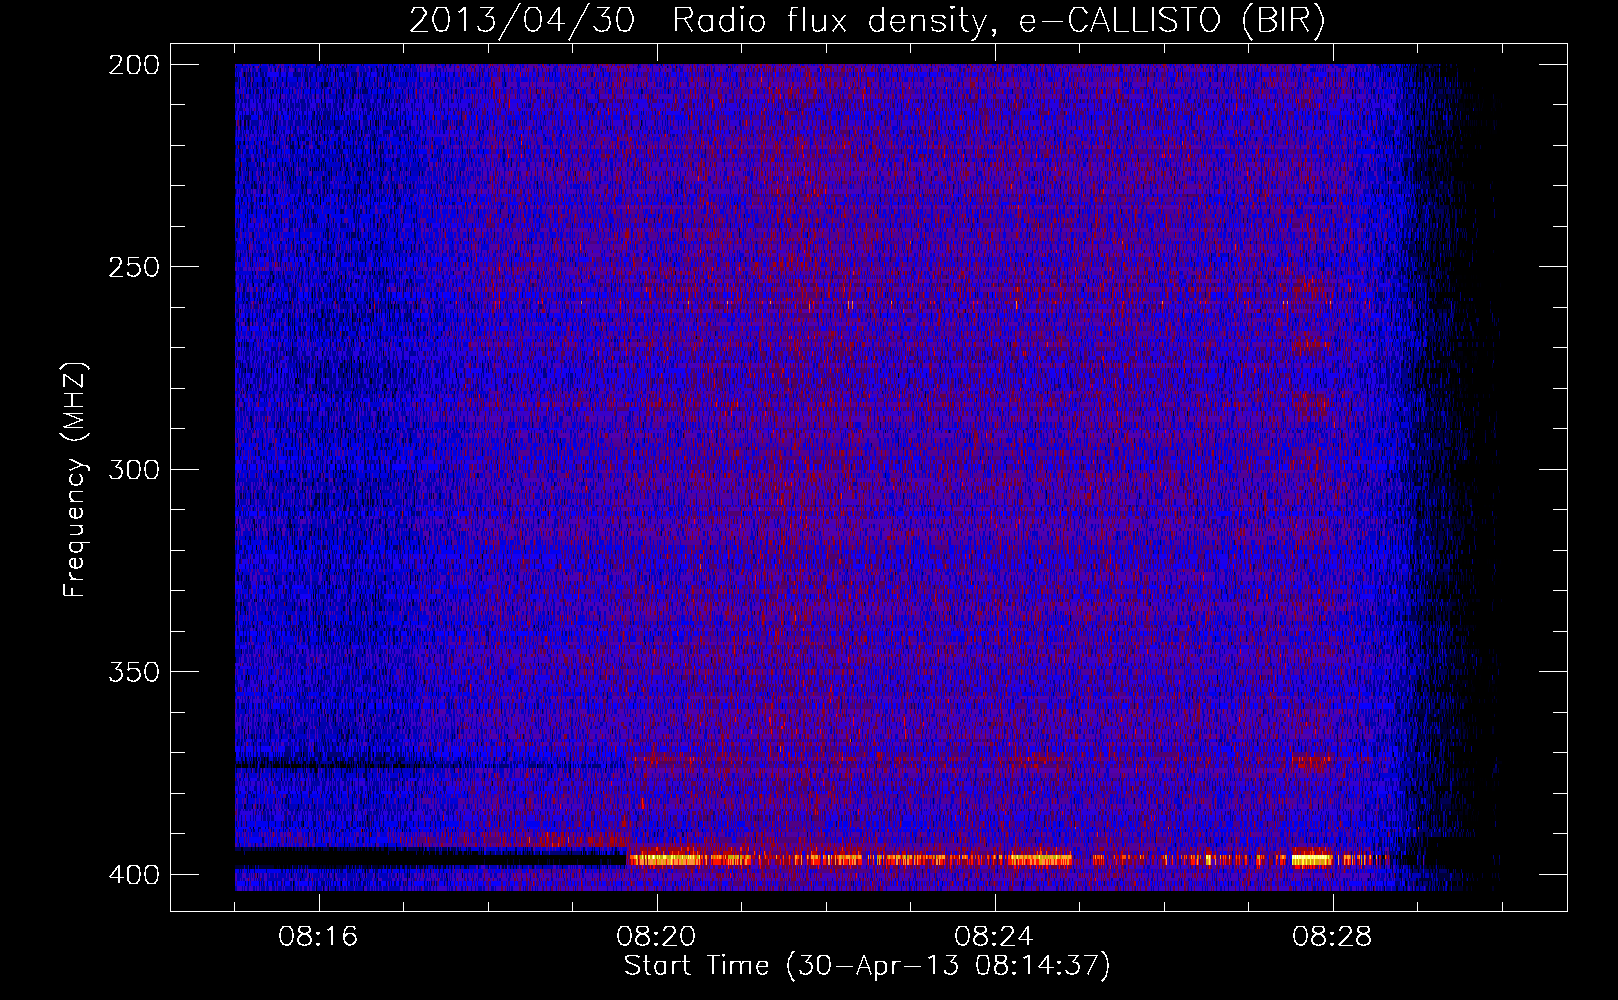This screenshot has width=1618, height=1000.
Task: Click the "Frequency (MHZ)" axis label
Action: [75, 479]
